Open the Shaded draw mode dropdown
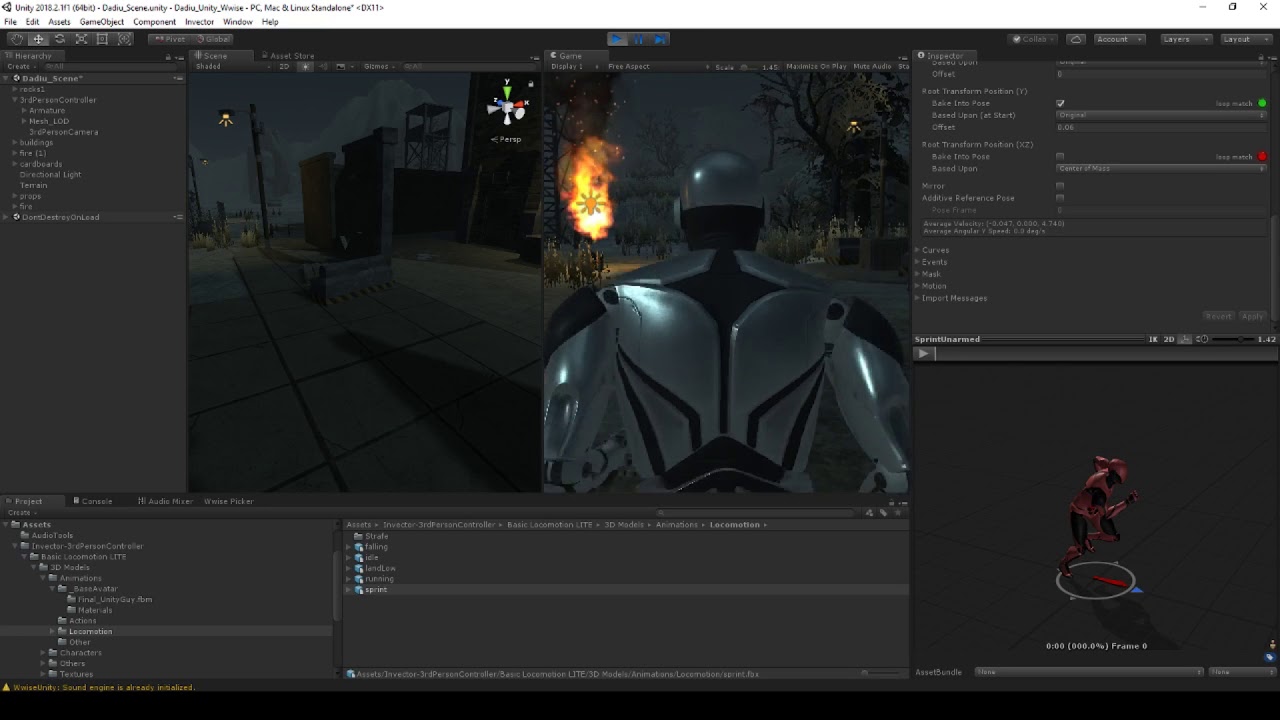Viewport: 1280px width, 720px height. [232, 66]
